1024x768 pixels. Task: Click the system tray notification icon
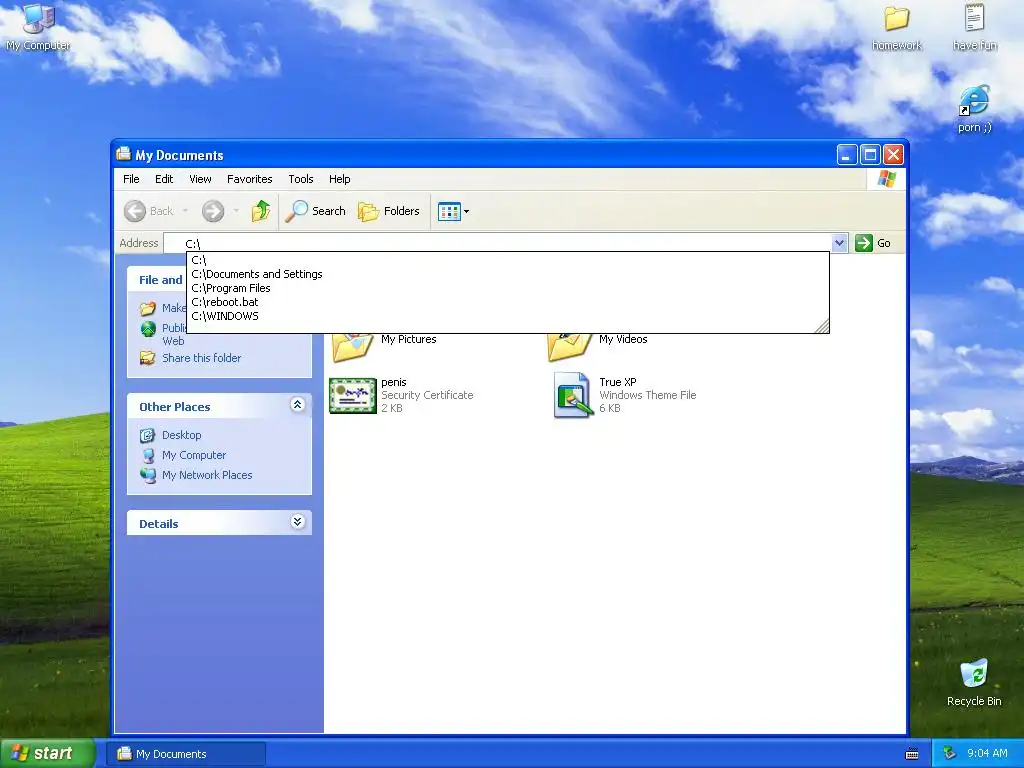tap(950, 754)
